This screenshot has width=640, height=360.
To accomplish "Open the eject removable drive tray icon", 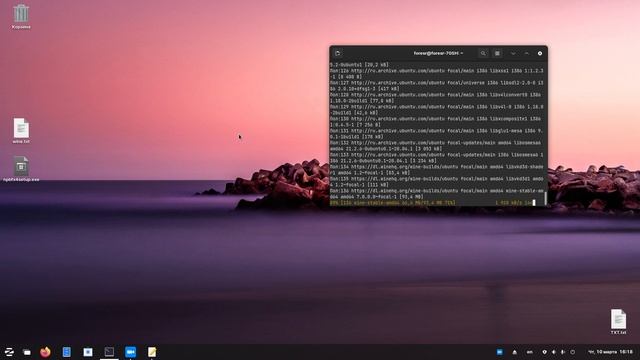I will pyautogui.click(x=515, y=352).
